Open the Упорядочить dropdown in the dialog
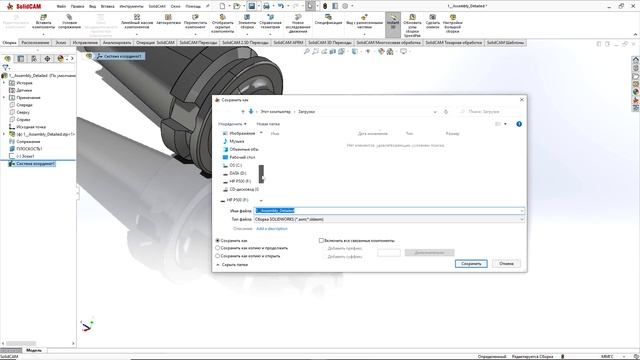 click(232, 124)
